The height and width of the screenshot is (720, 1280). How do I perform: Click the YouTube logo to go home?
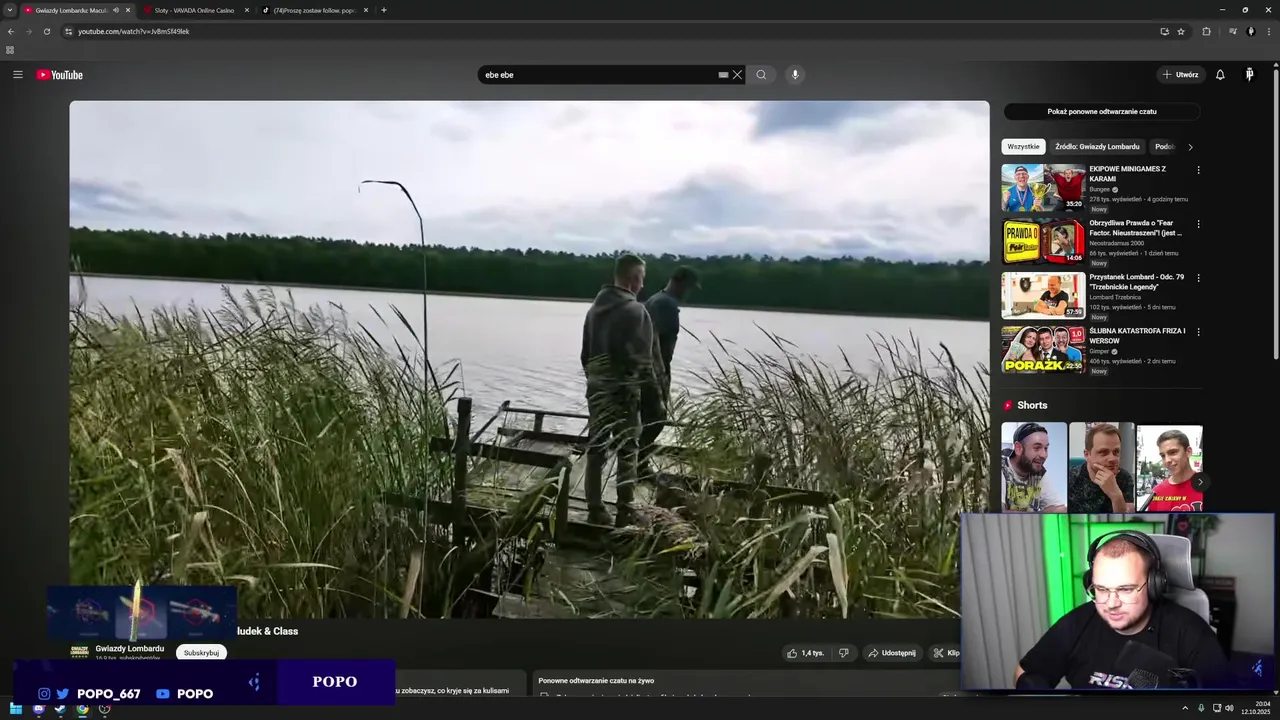click(x=60, y=75)
